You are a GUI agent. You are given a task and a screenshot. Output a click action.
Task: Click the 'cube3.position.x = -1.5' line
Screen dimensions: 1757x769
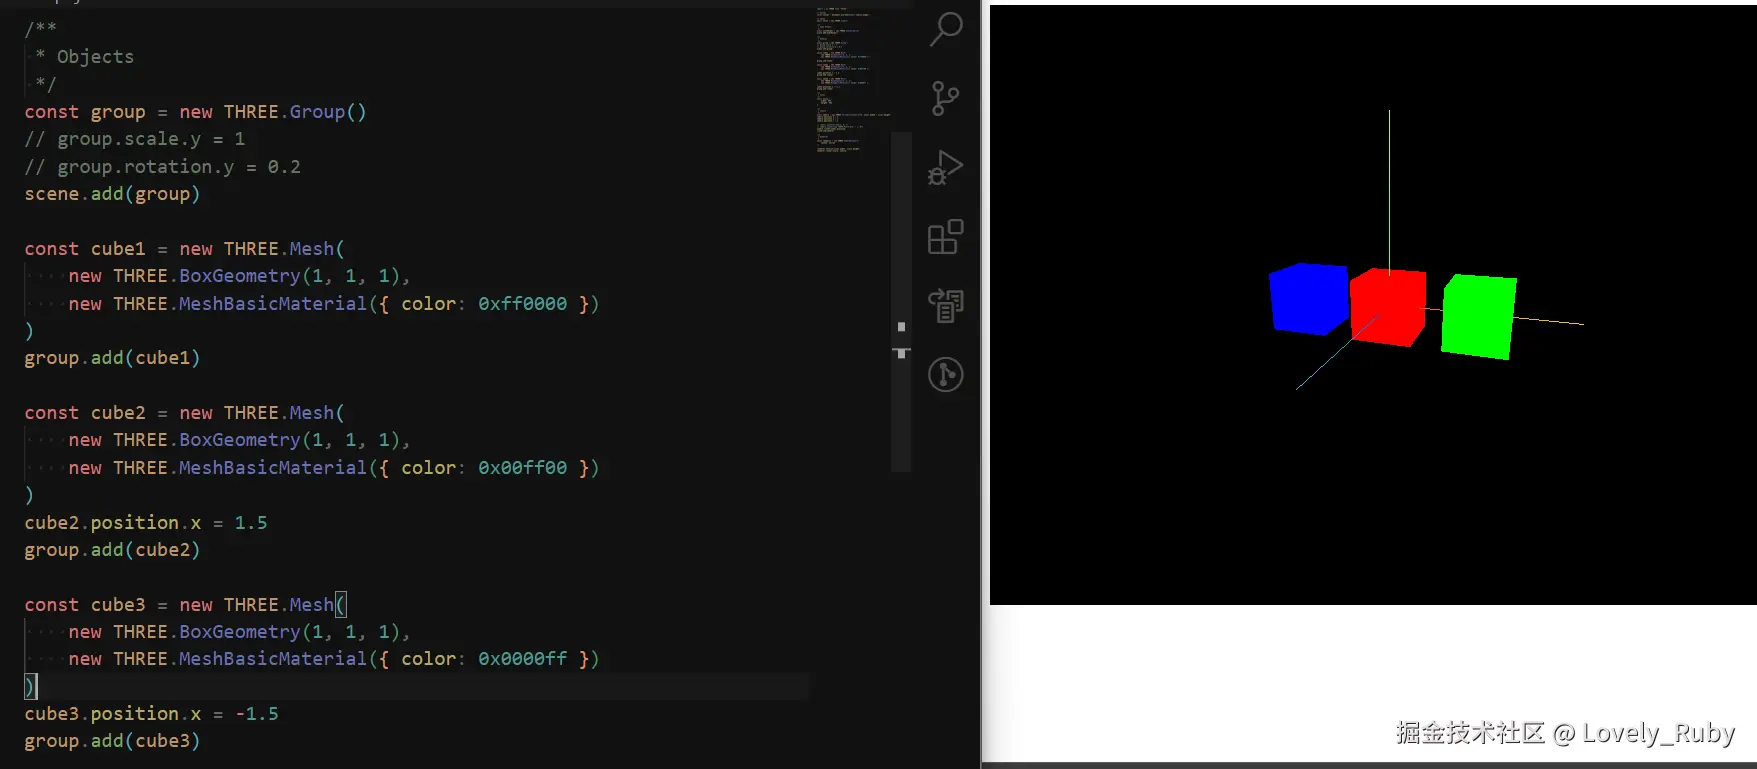click(x=152, y=714)
